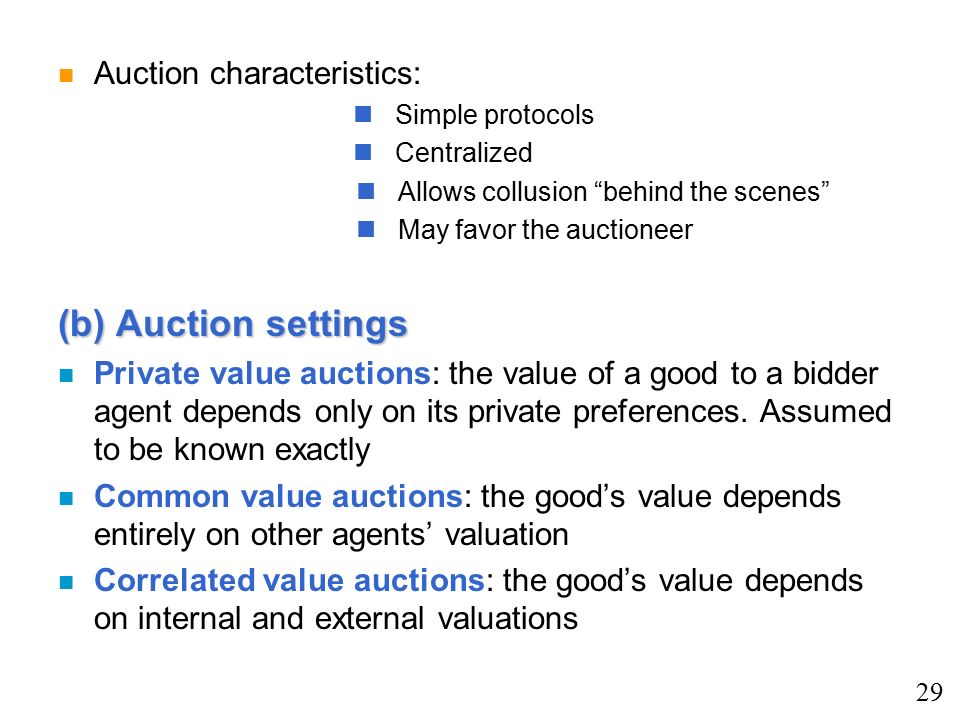Click slide page number 29
The width and height of the screenshot is (960, 720).
click(929, 692)
